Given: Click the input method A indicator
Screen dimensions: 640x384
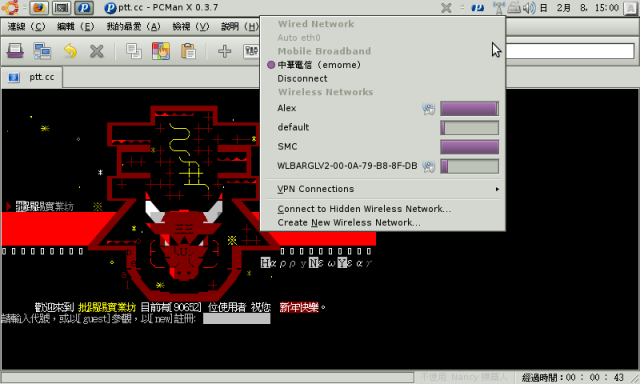Looking at the screenshot, I should click(x=631, y=8).
